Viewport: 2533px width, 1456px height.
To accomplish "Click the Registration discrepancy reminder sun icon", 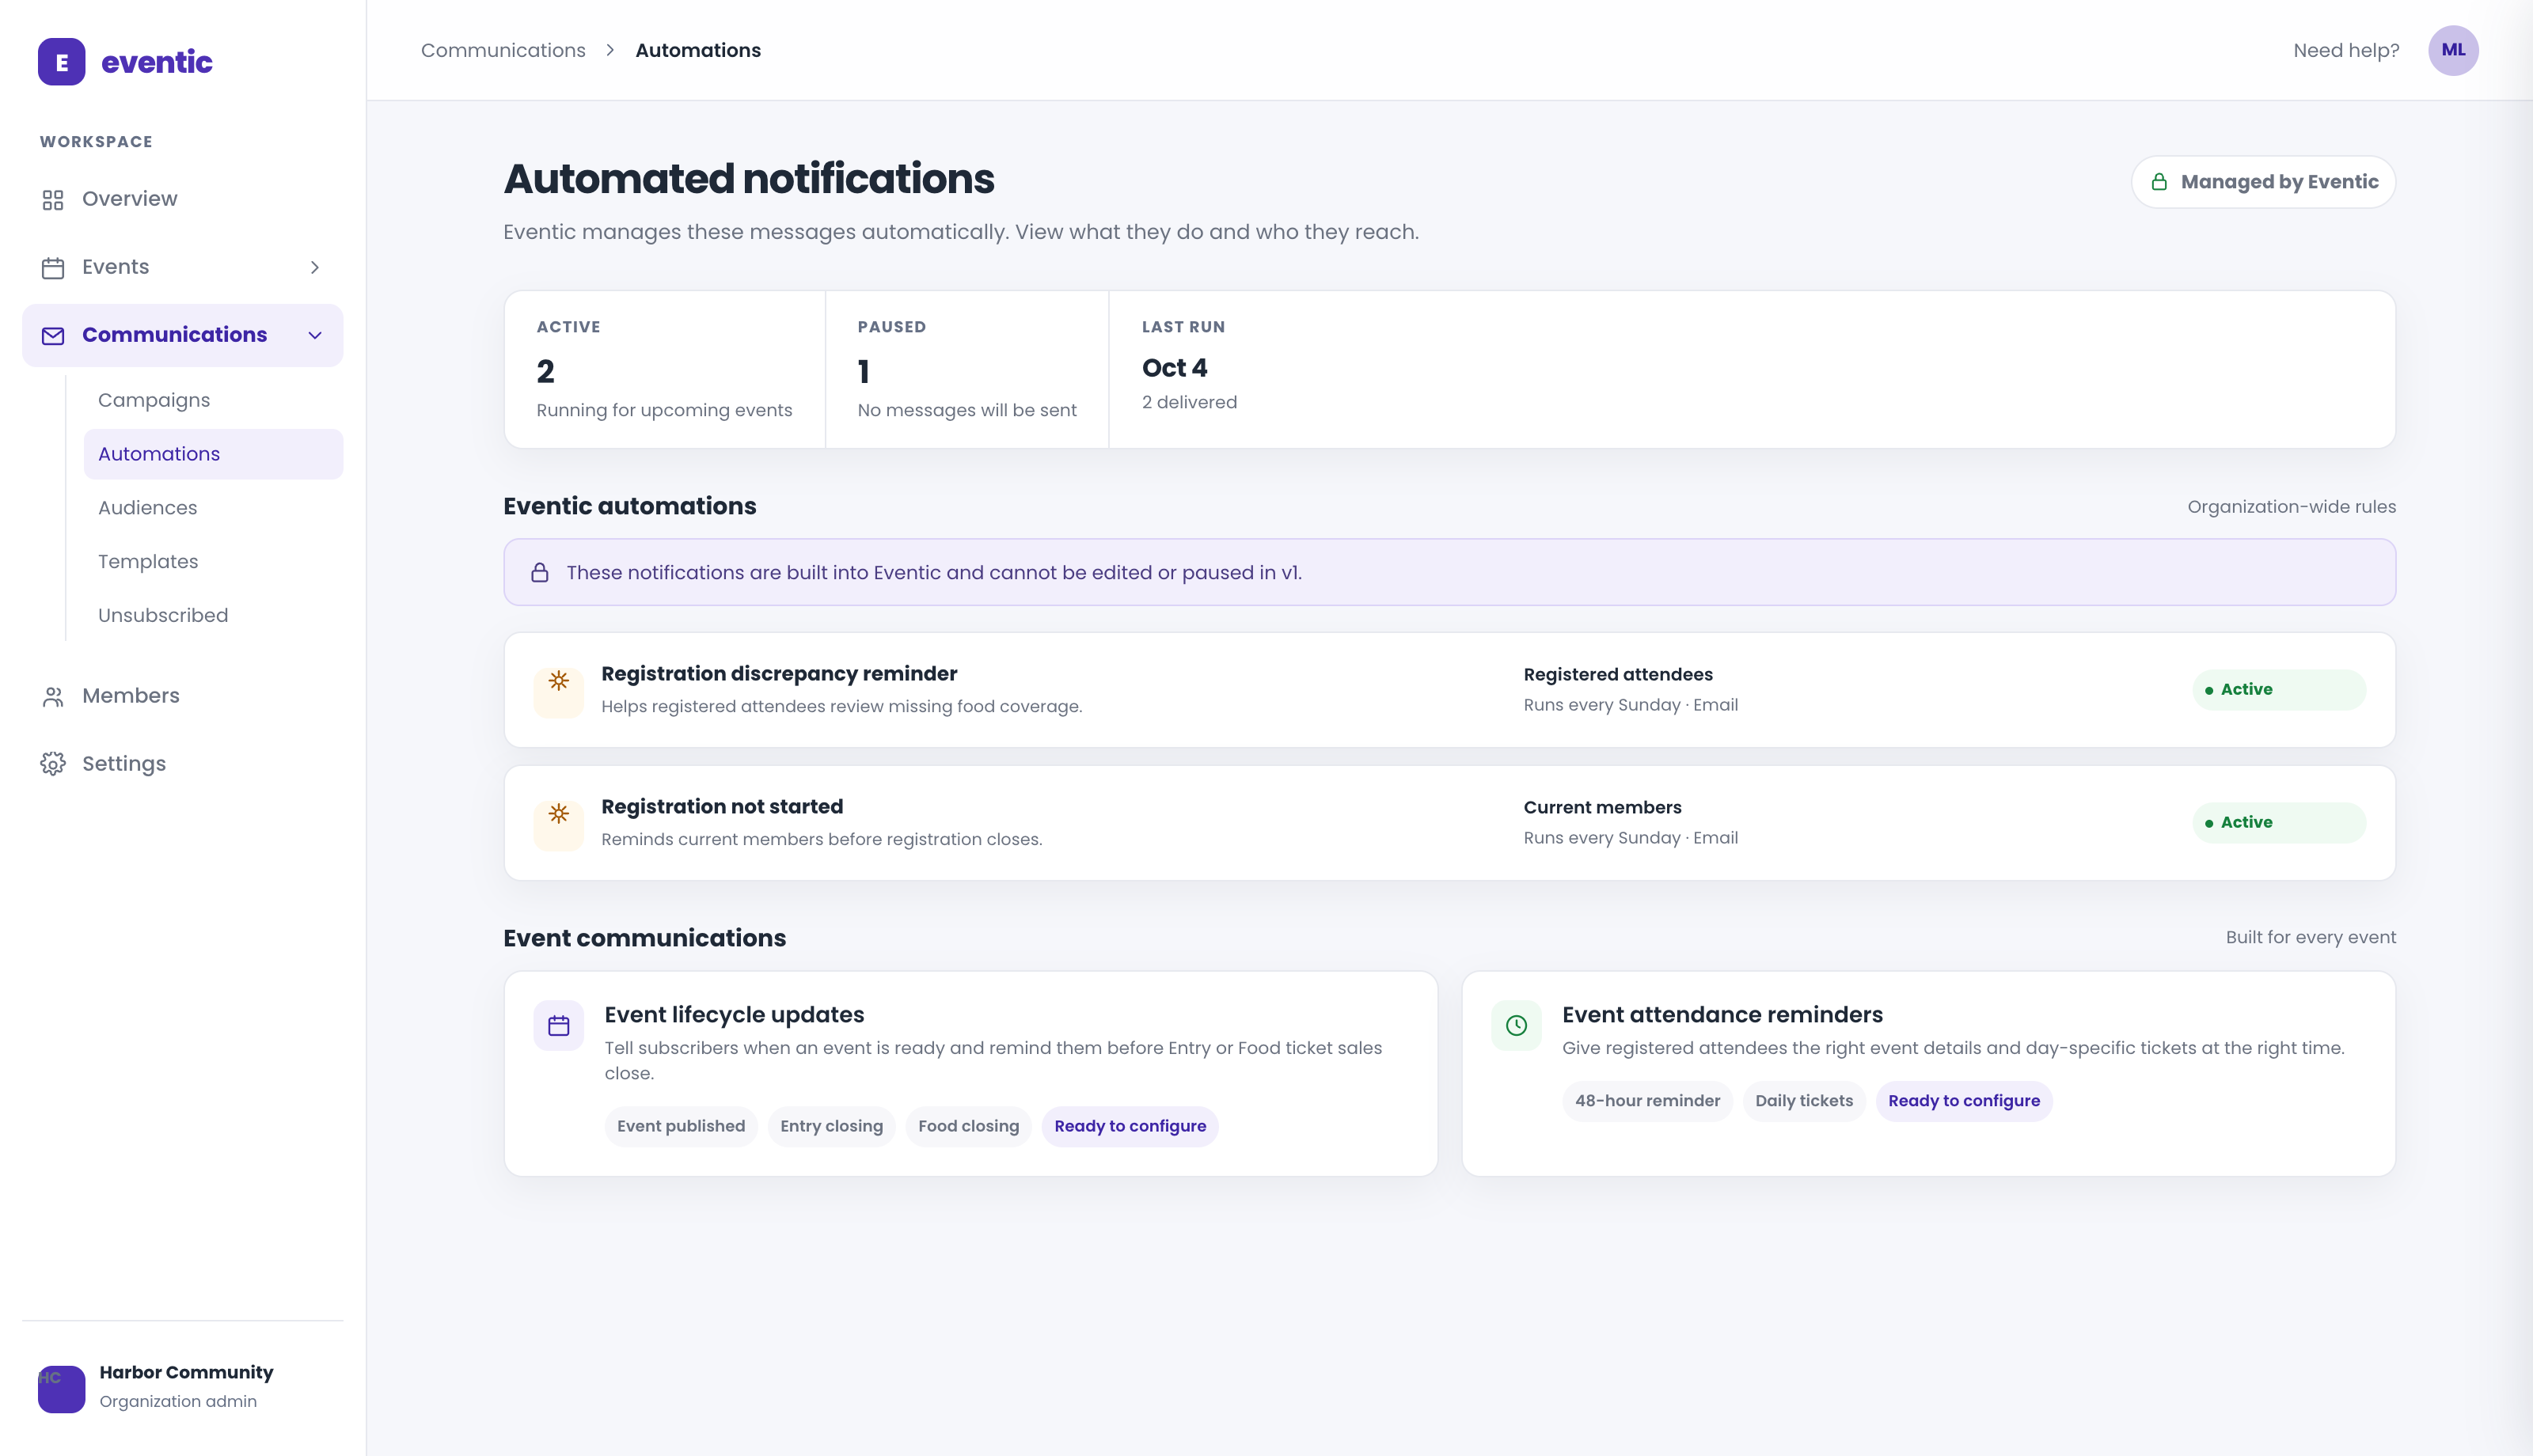I will [x=559, y=682].
